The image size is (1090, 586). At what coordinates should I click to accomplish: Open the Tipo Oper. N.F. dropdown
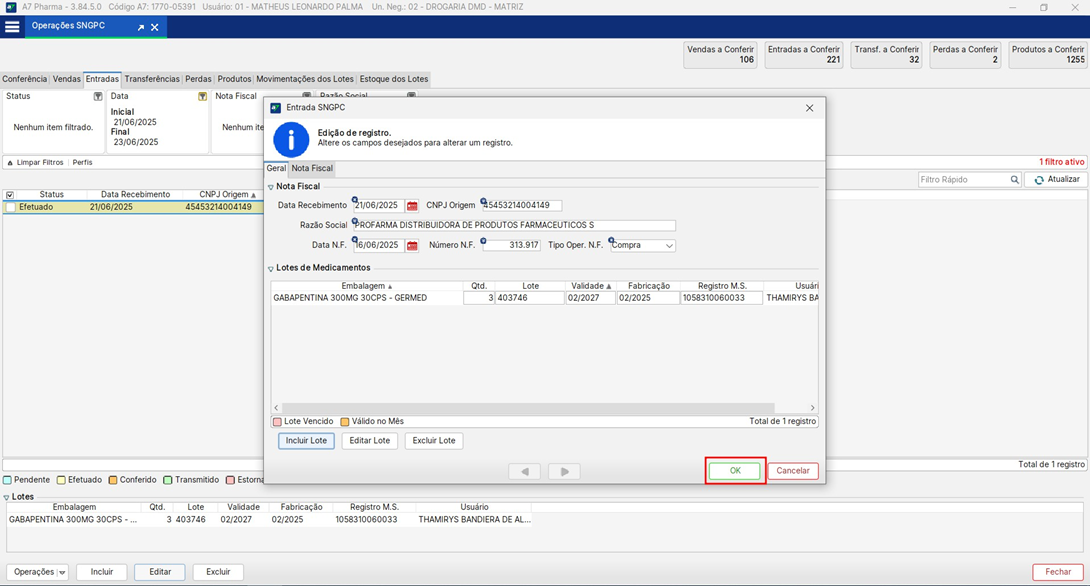(x=669, y=246)
